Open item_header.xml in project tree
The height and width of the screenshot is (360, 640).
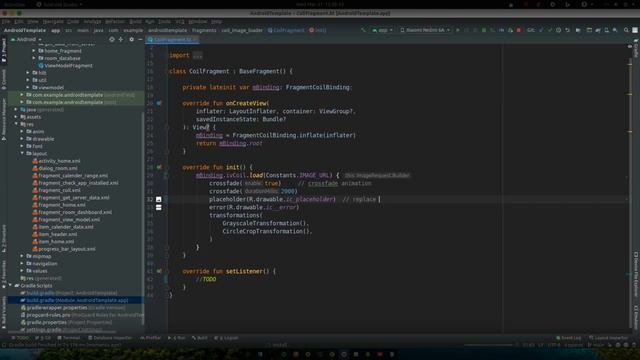coord(55,234)
